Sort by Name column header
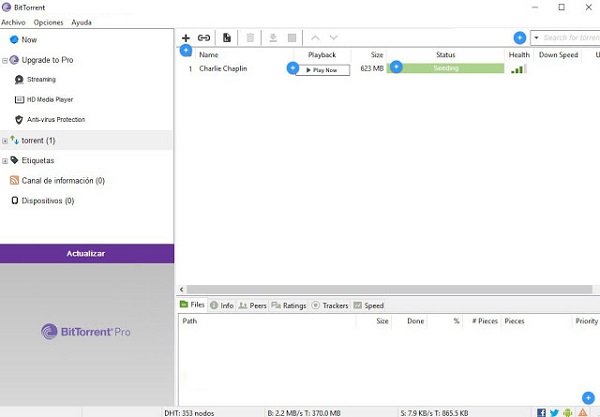The width and height of the screenshot is (600, 417). pyautogui.click(x=209, y=55)
